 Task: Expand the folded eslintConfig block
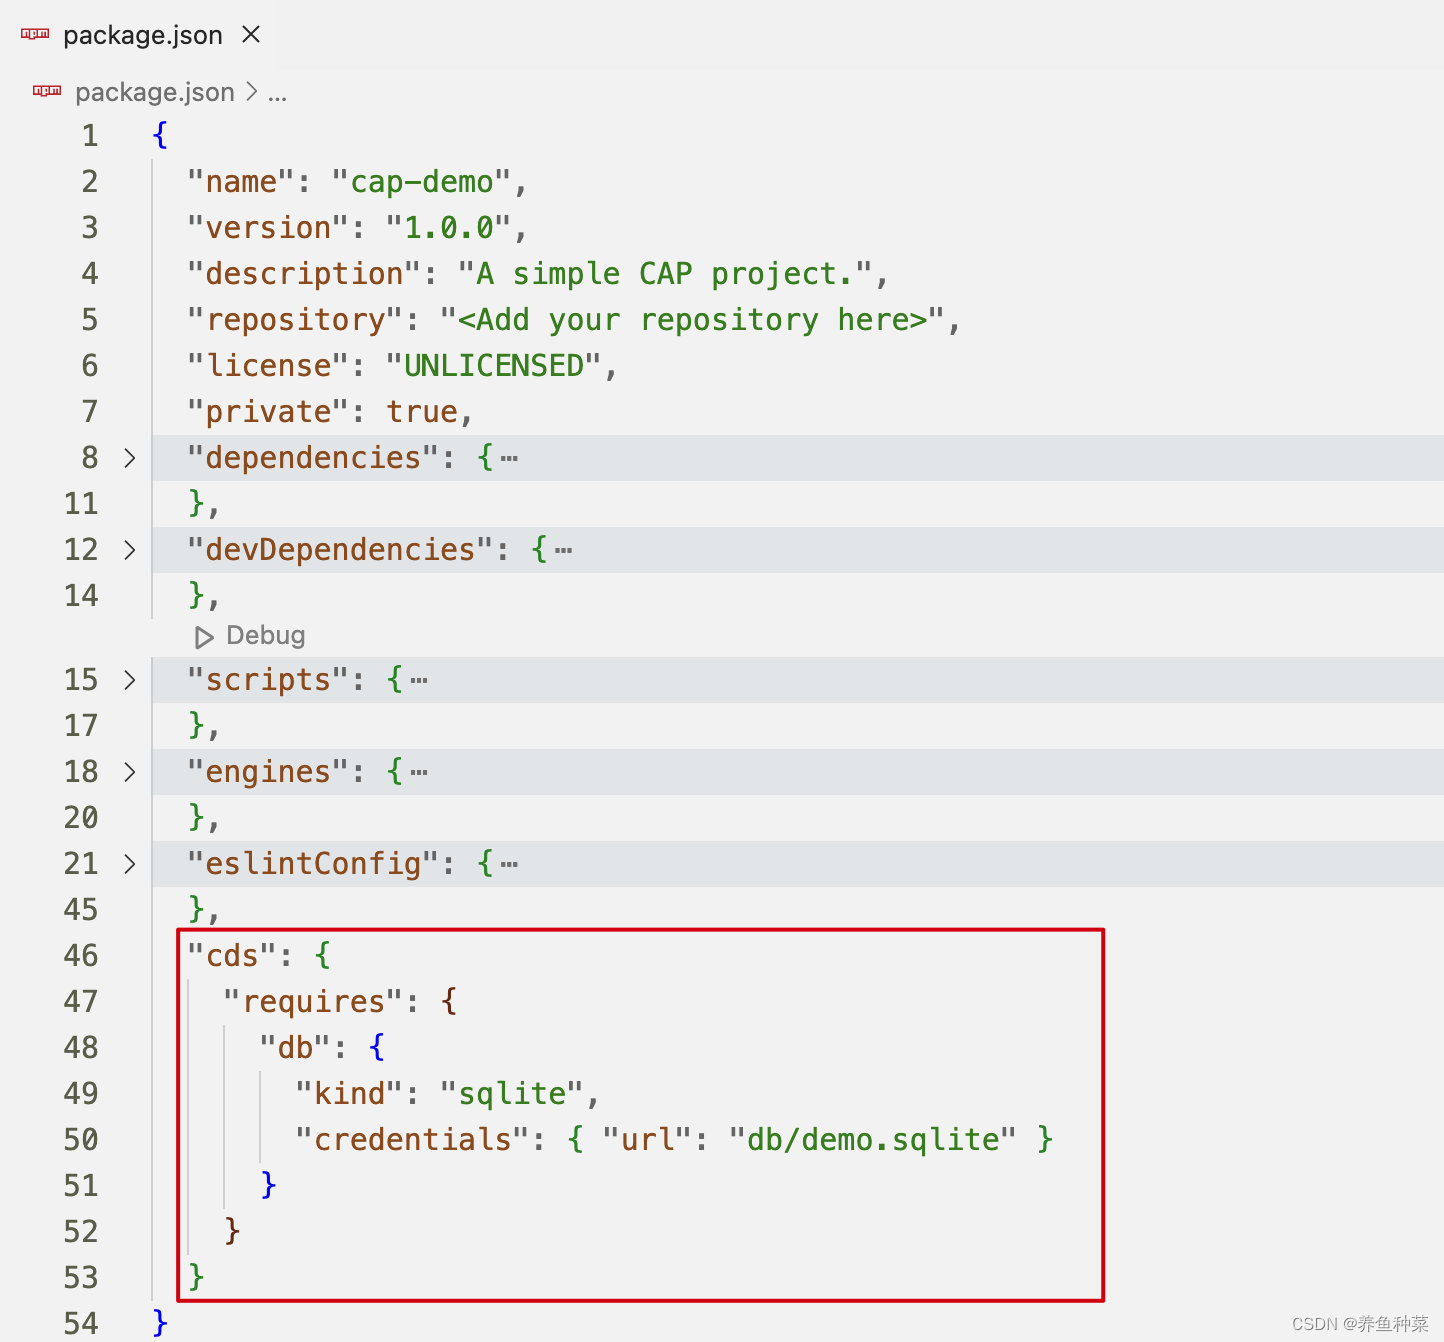click(129, 864)
